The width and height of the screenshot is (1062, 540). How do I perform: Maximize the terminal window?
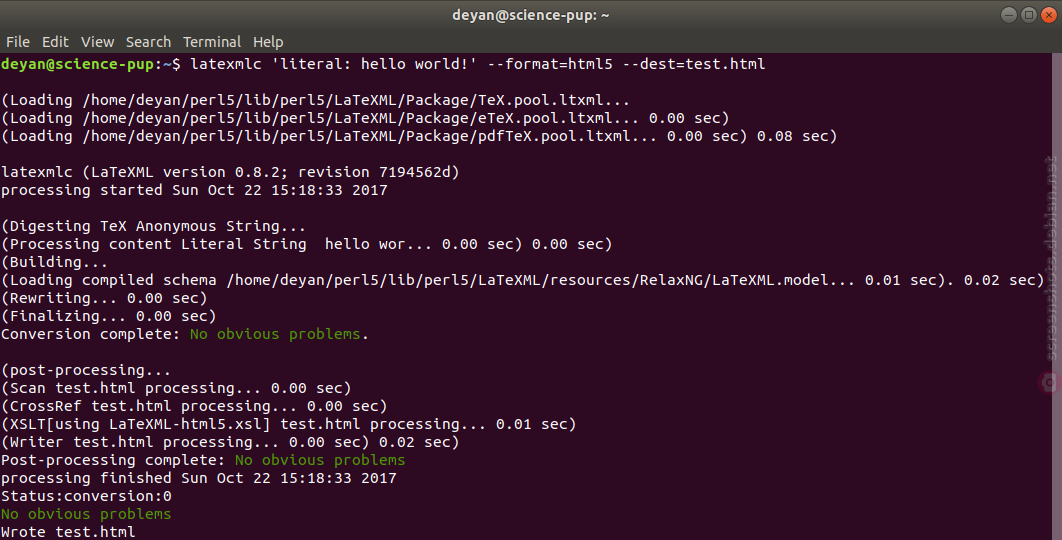pyautogui.click(x=1029, y=15)
